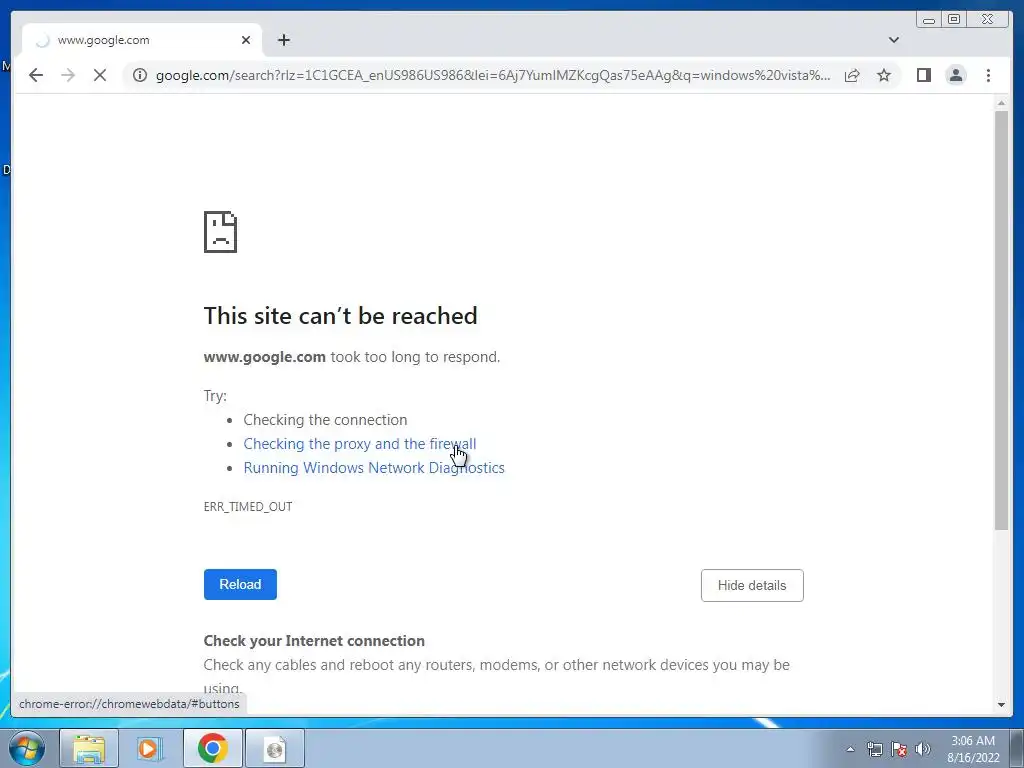Open a new tab with plus

(x=283, y=40)
